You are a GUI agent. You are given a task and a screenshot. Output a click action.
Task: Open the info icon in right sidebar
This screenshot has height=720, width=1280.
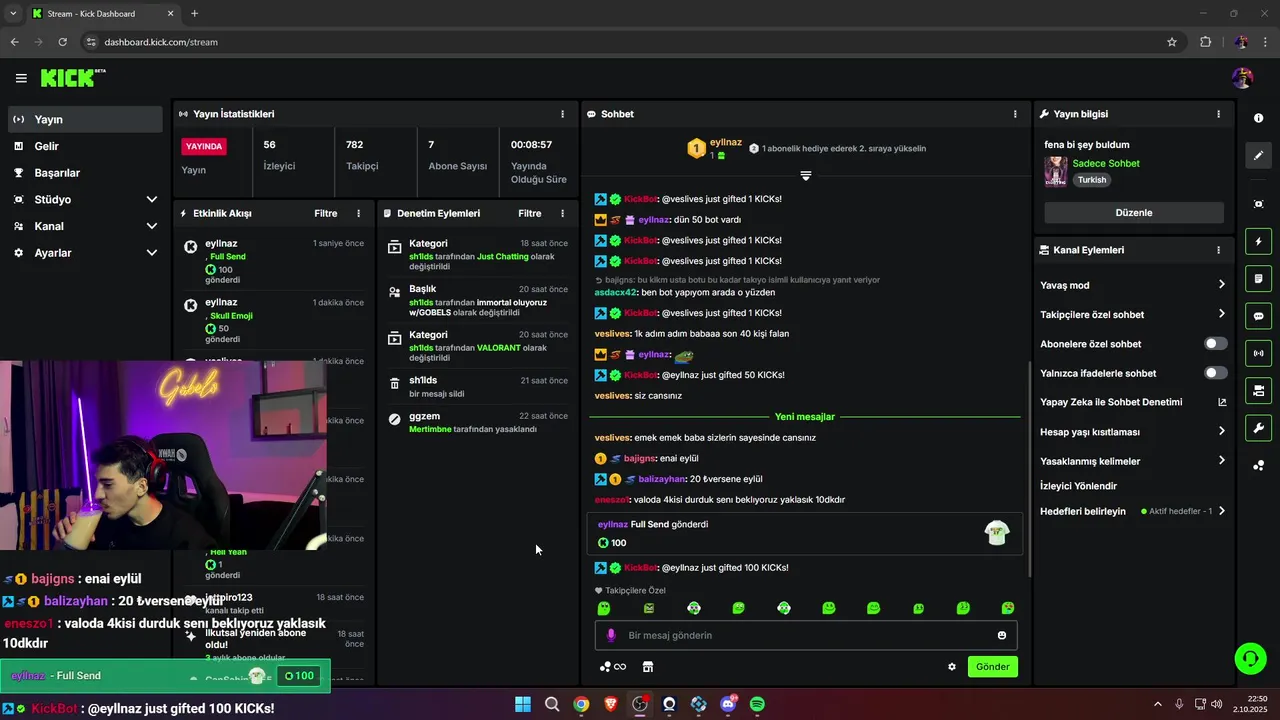(1258, 118)
